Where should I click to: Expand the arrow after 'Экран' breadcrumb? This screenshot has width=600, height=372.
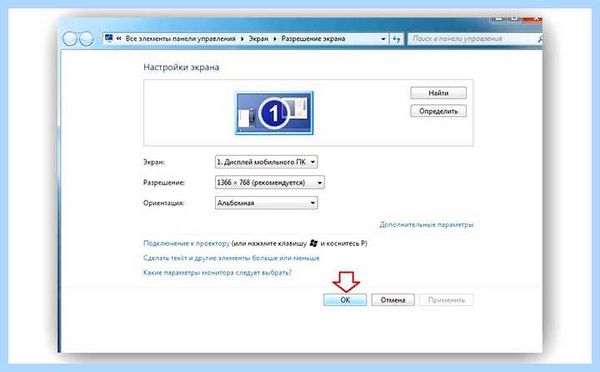tap(275, 39)
